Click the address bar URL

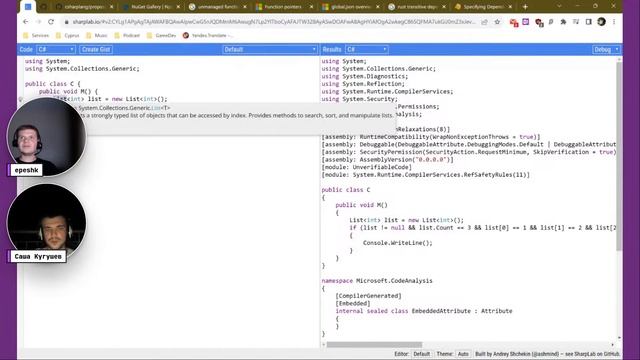pos(273,22)
